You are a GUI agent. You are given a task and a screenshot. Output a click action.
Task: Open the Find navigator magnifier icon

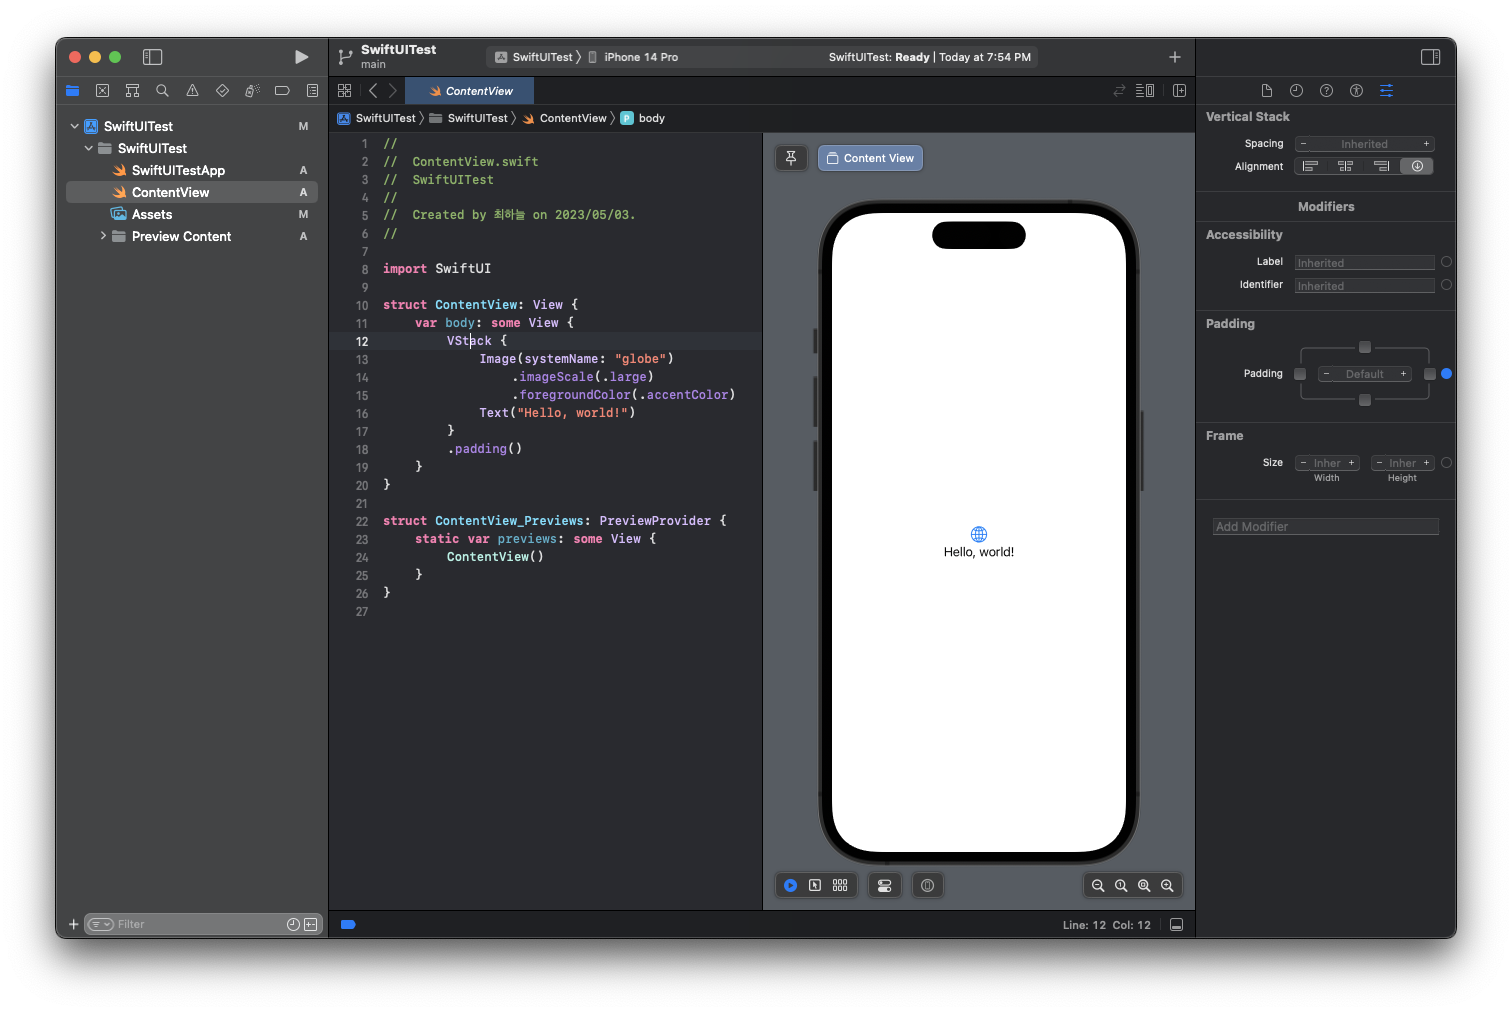point(162,91)
